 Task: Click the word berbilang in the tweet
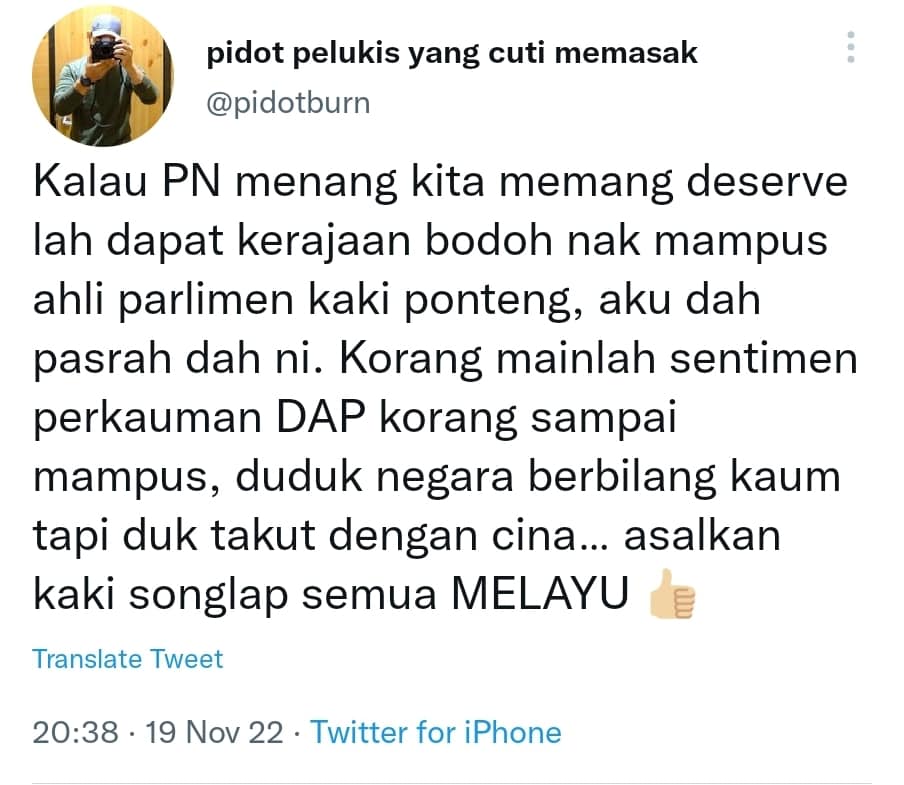click(622, 477)
